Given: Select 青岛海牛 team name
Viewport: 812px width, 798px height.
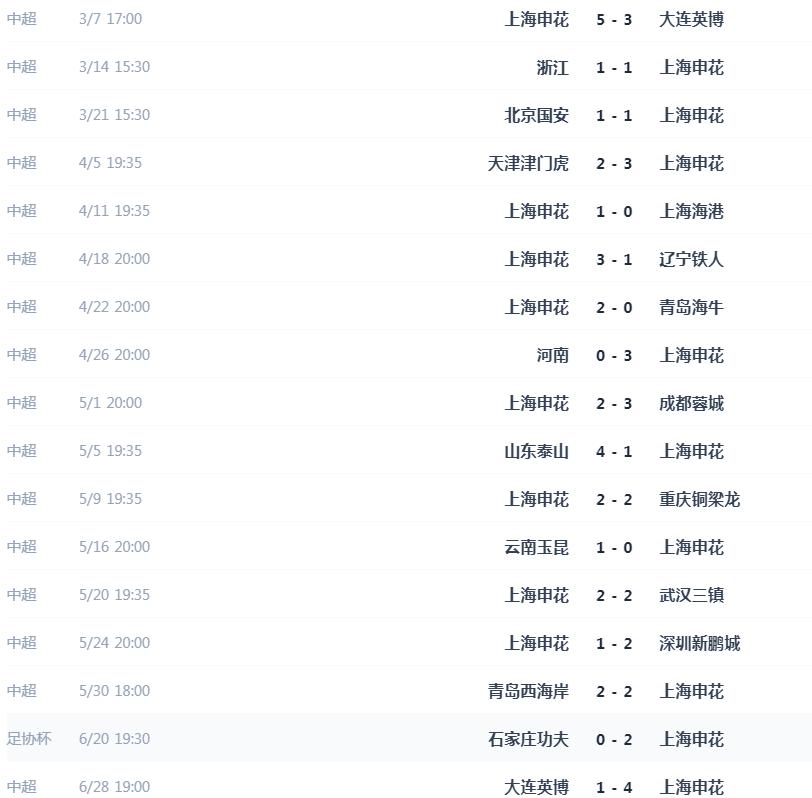Looking at the screenshot, I should point(691,308).
